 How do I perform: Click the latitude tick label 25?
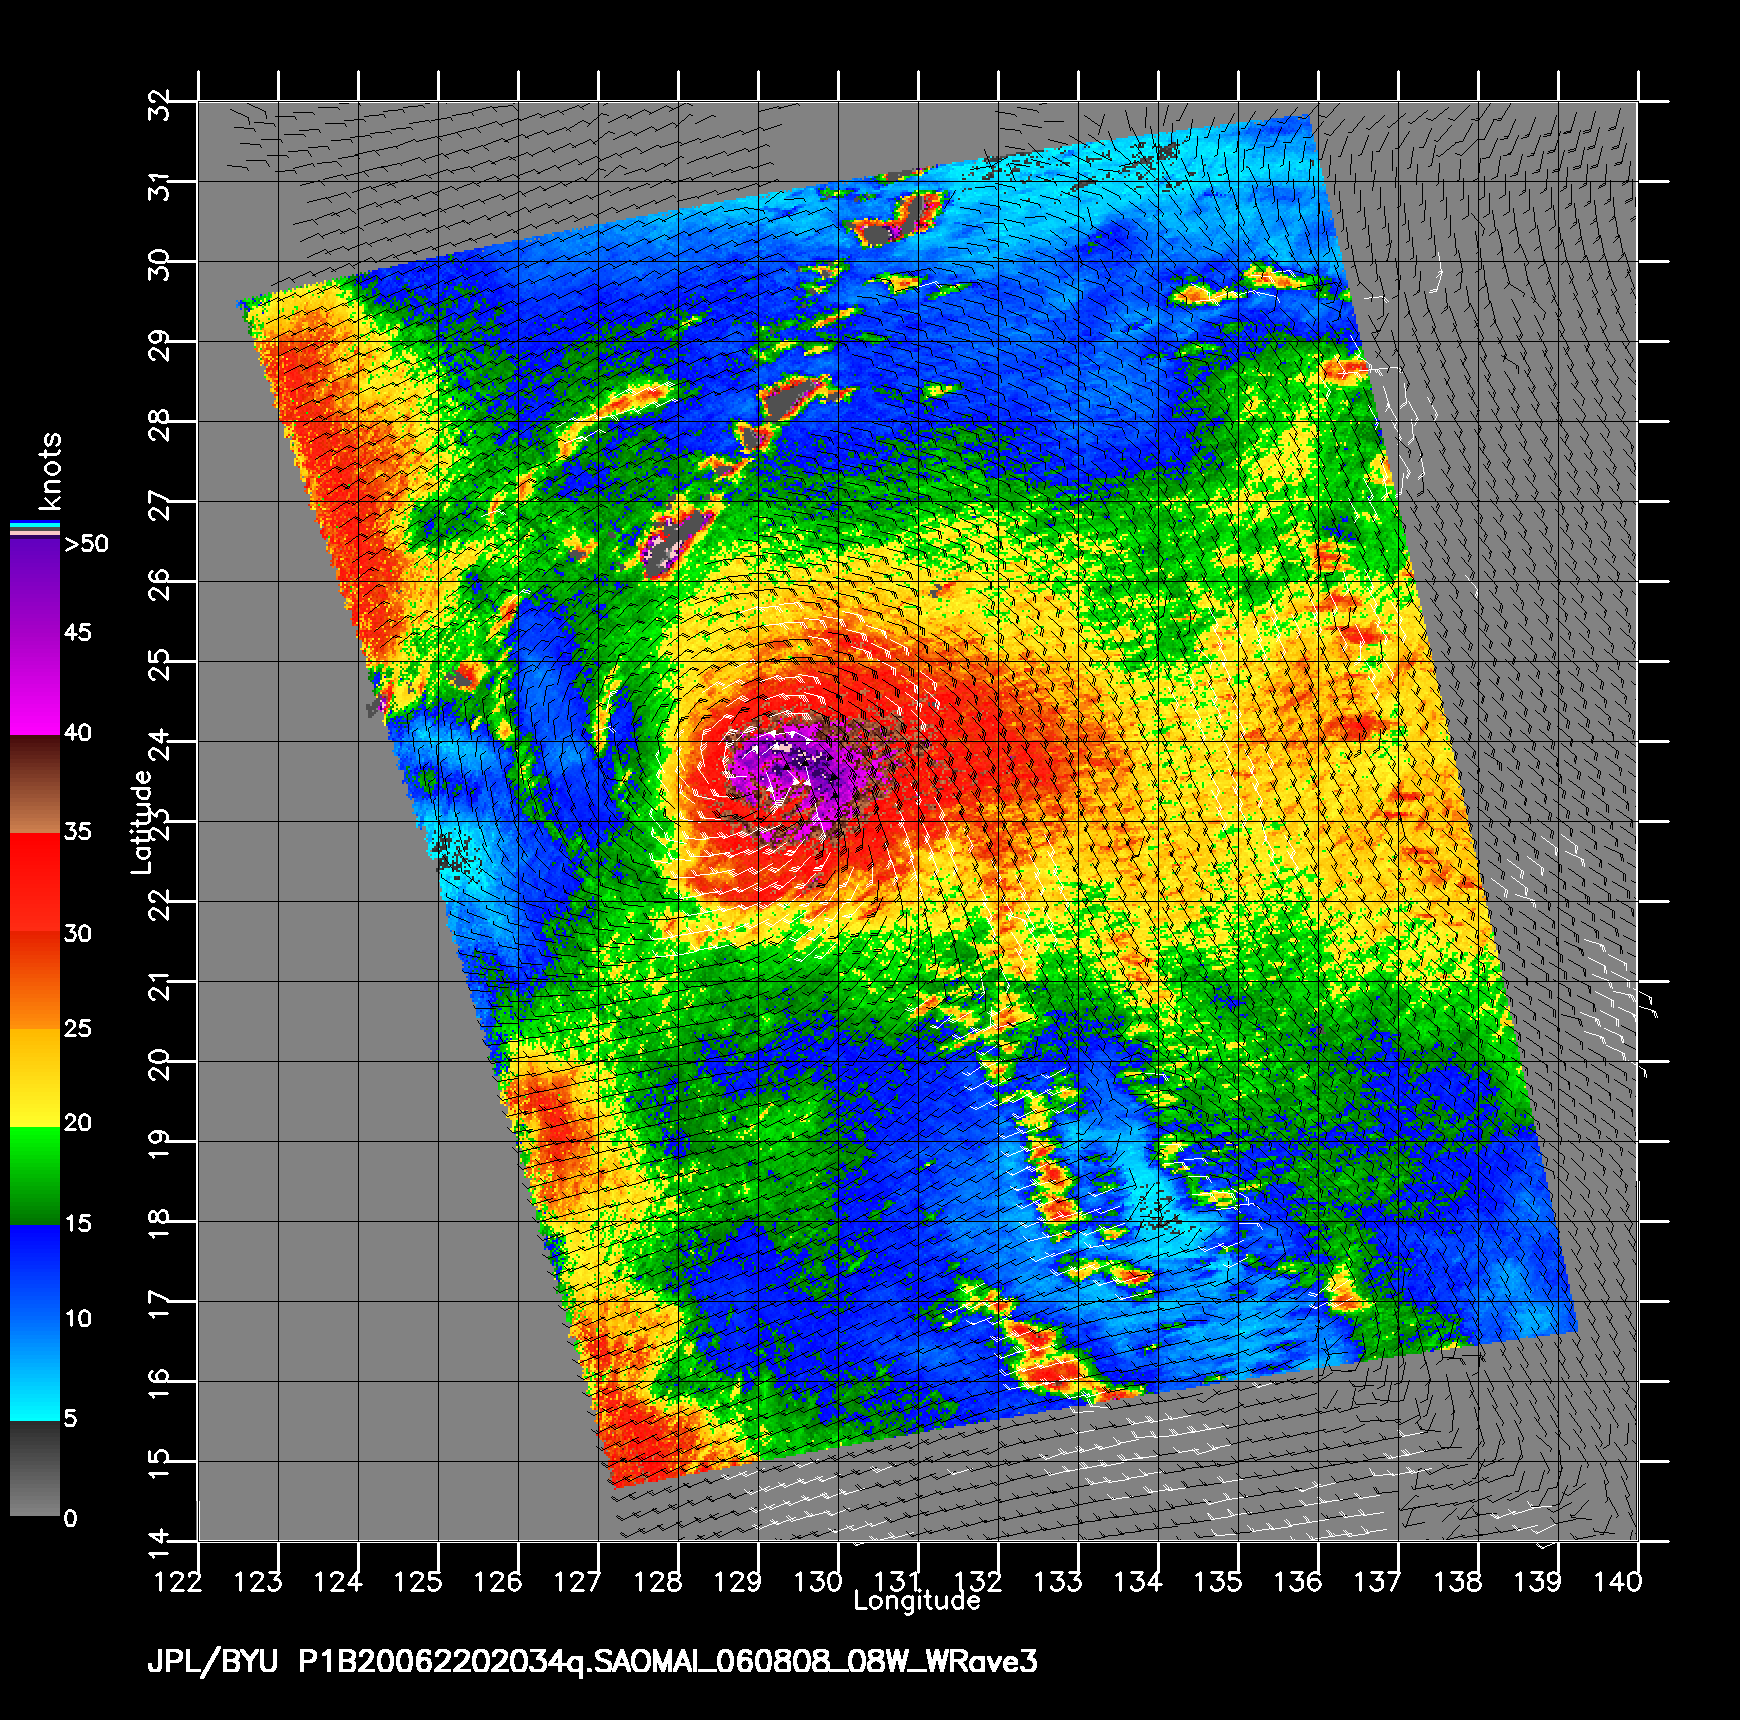(x=160, y=664)
